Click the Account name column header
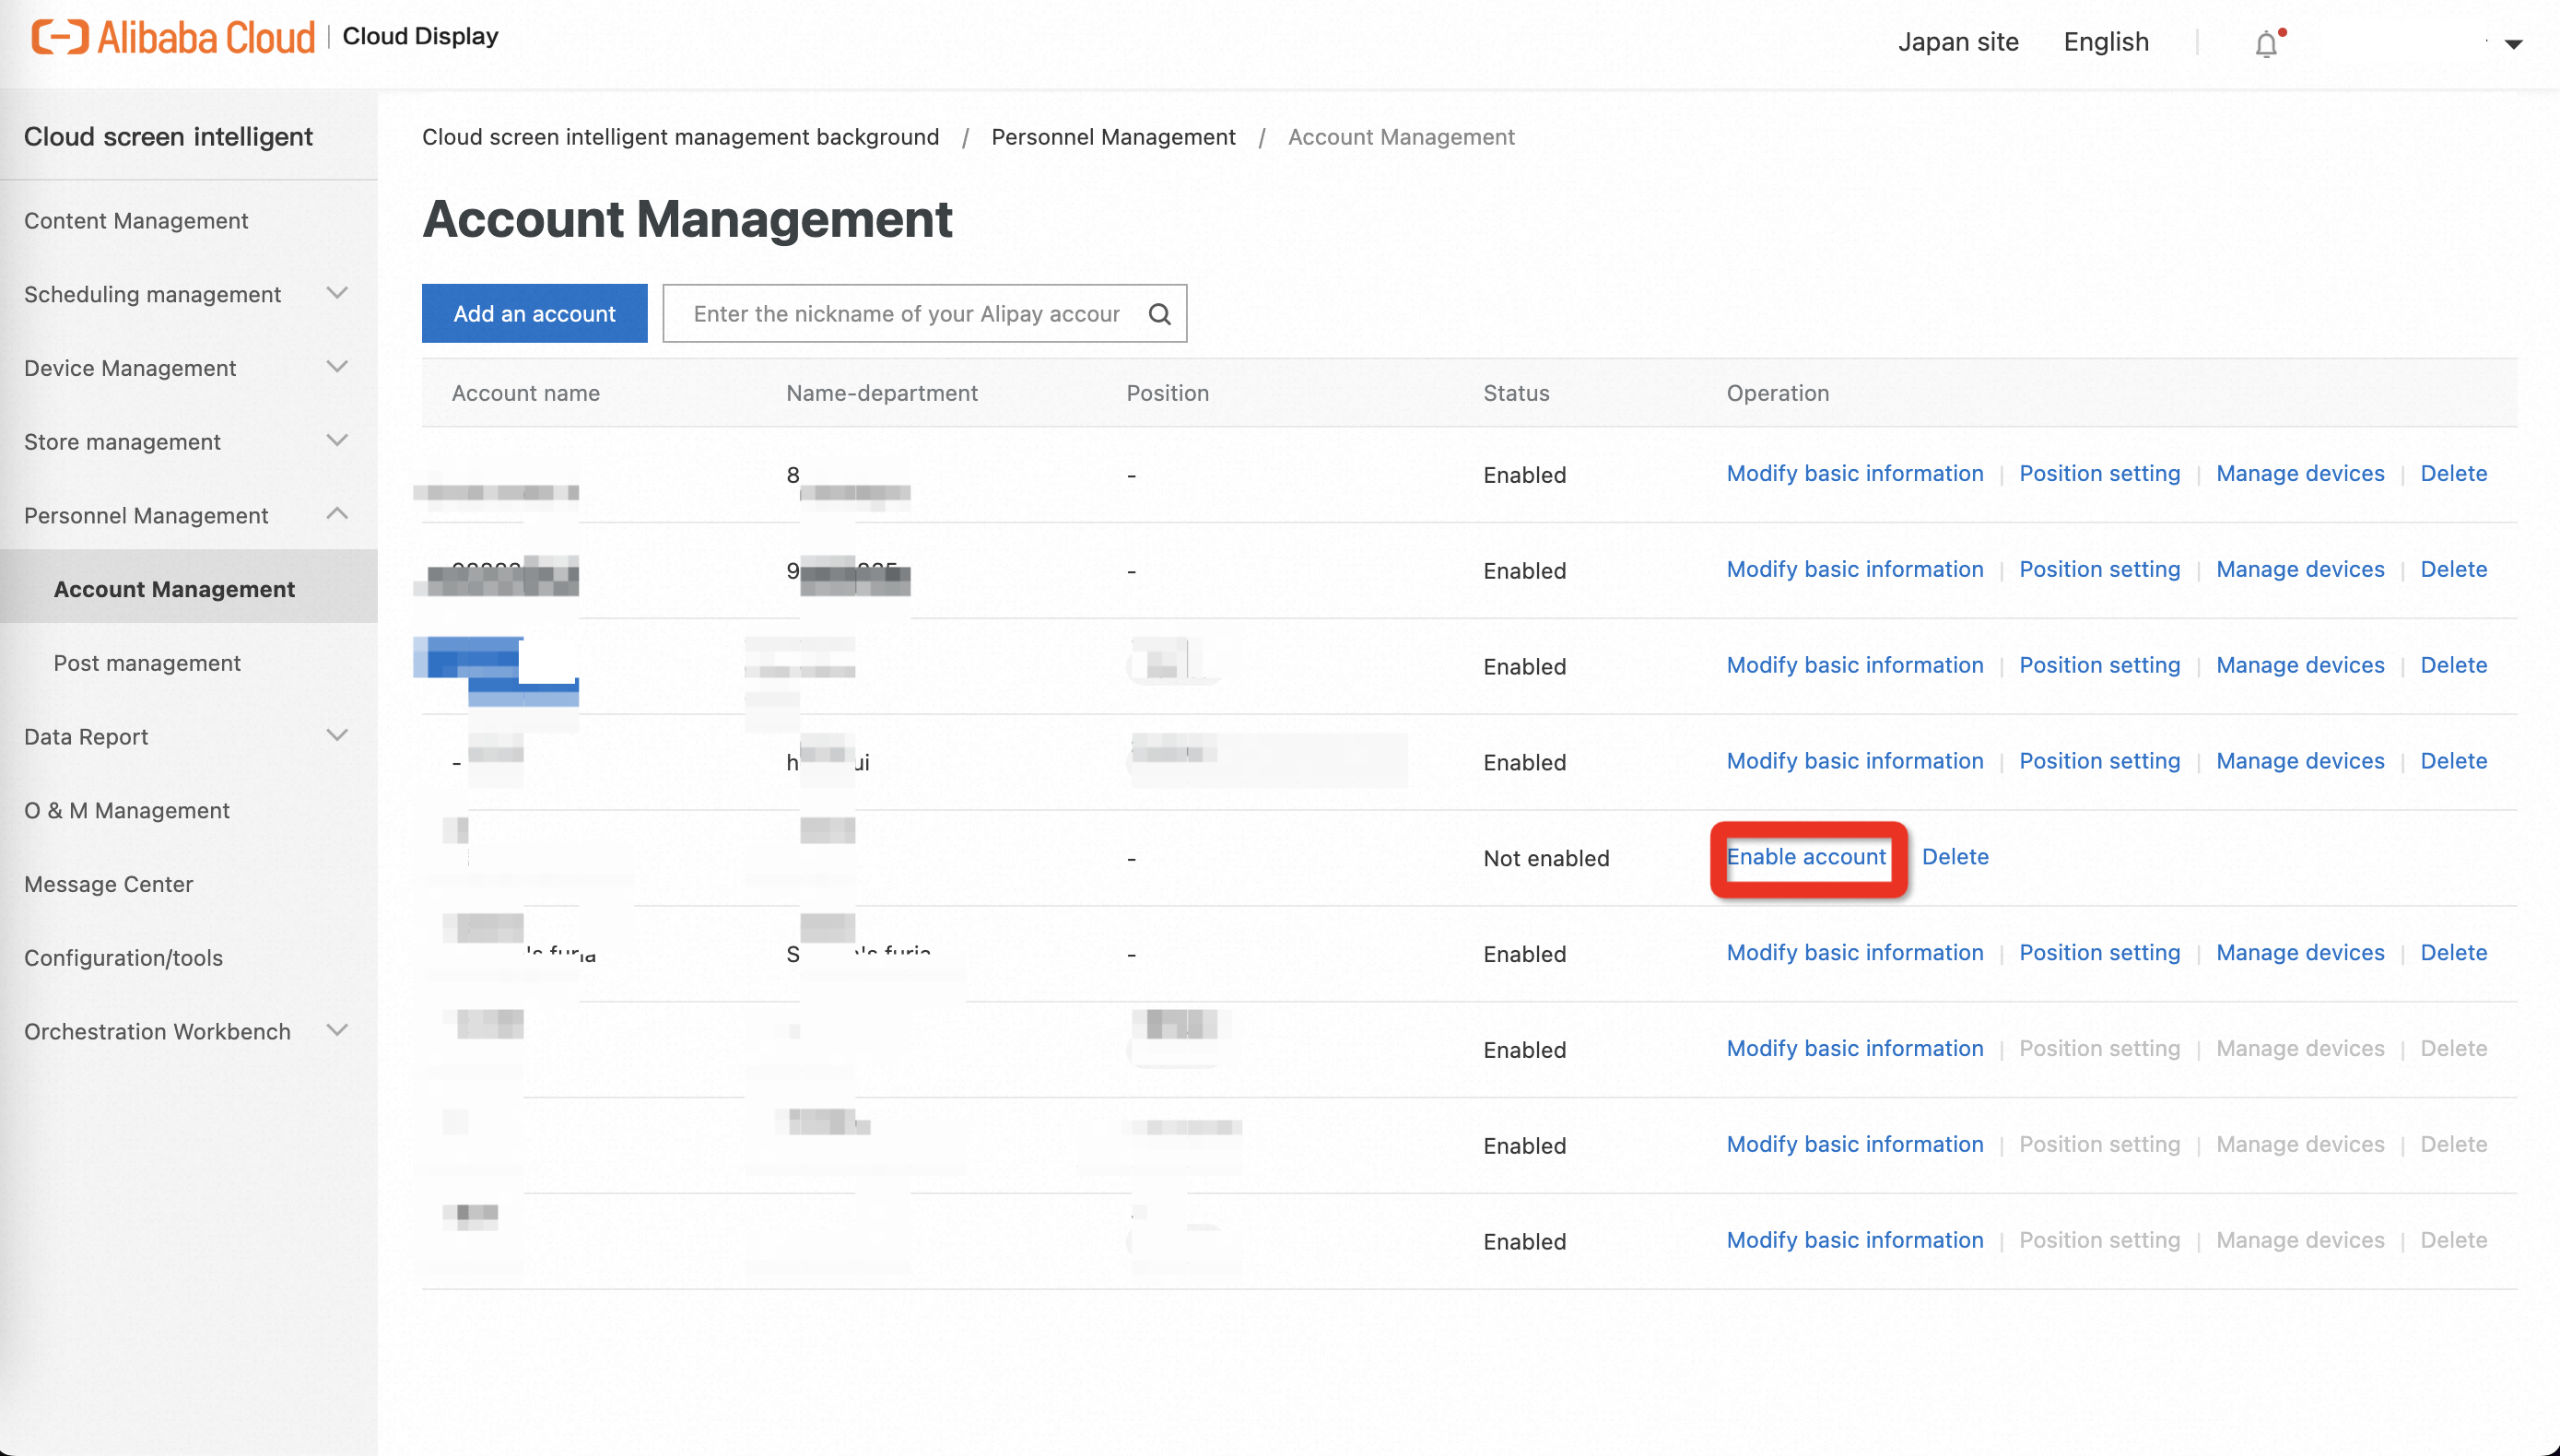This screenshot has width=2560, height=1456. (x=525, y=393)
